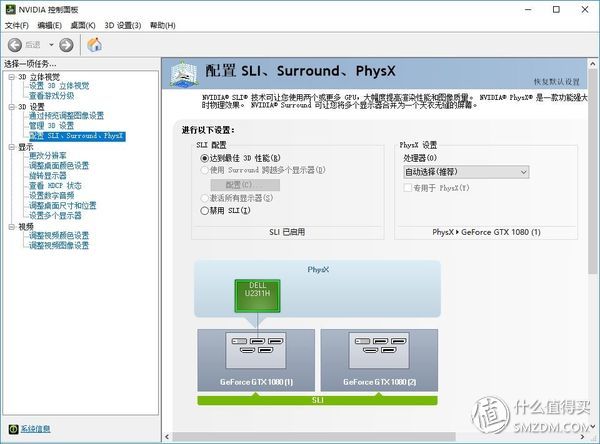The image size is (600, 444).
Task: Click 选择一项任务... heading
Action: [30, 64]
